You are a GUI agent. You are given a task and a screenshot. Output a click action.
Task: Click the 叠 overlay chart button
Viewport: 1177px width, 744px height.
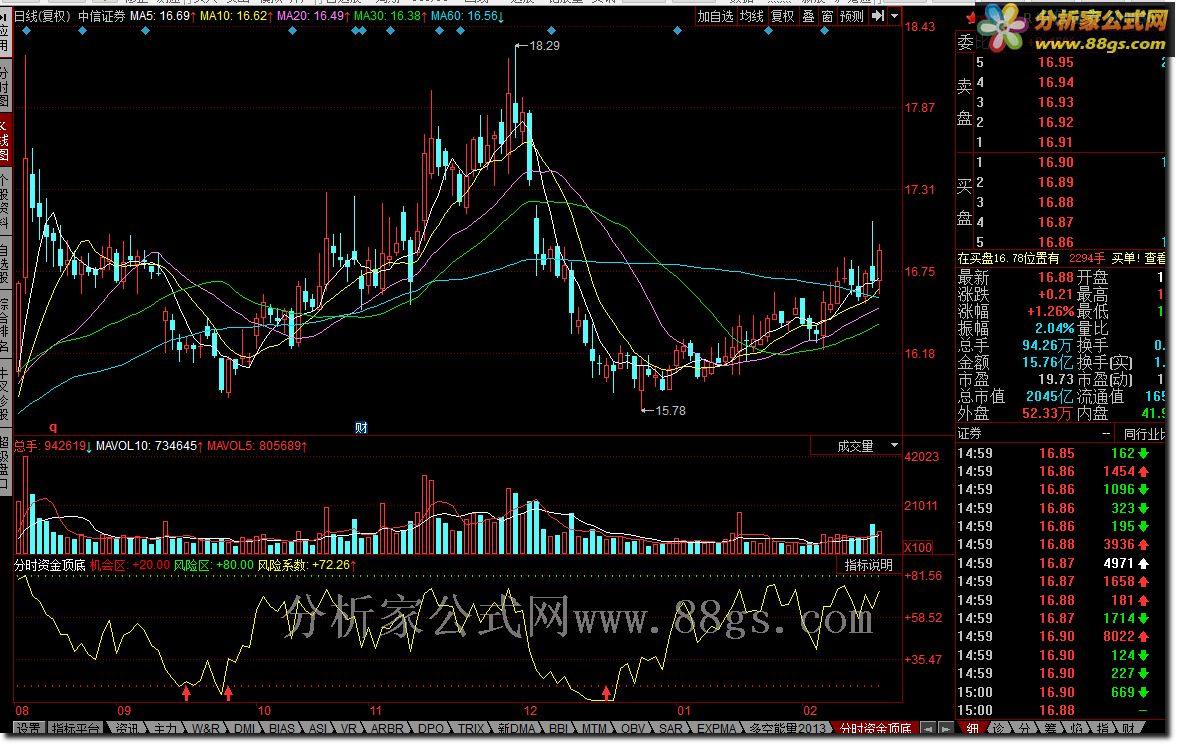[808, 16]
